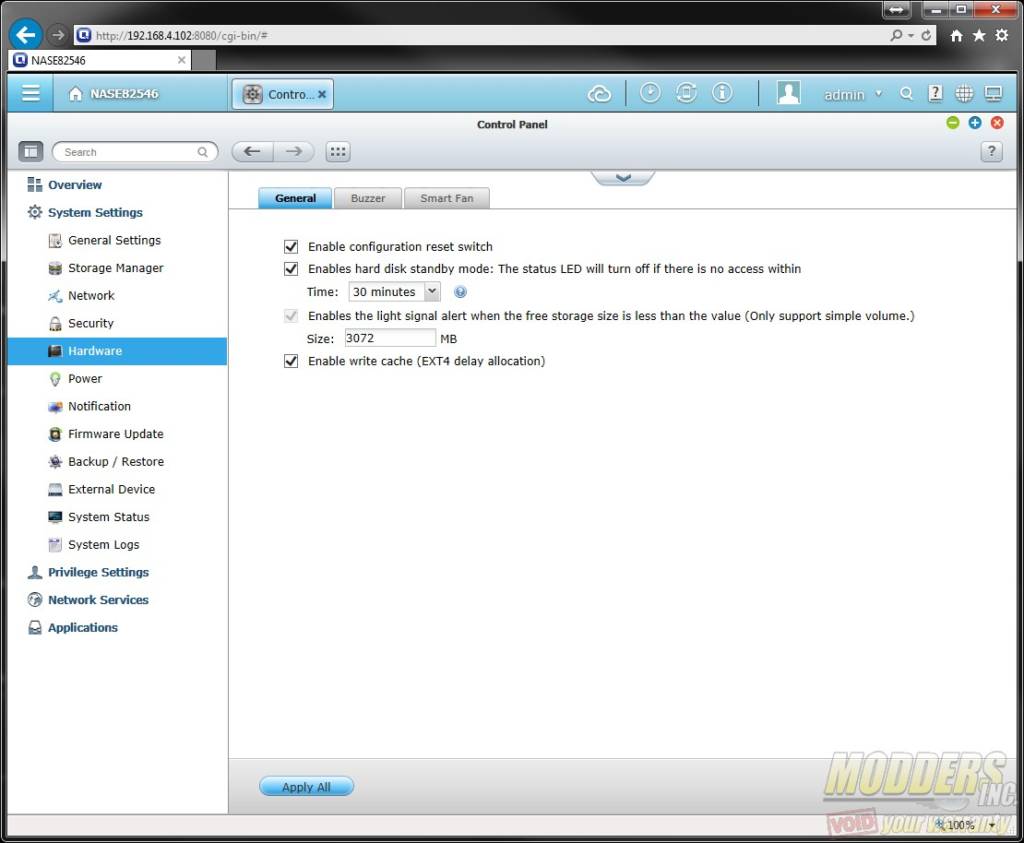Click the top bar search magnifier icon
This screenshot has height=843, width=1024.
(x=906, y=94)
